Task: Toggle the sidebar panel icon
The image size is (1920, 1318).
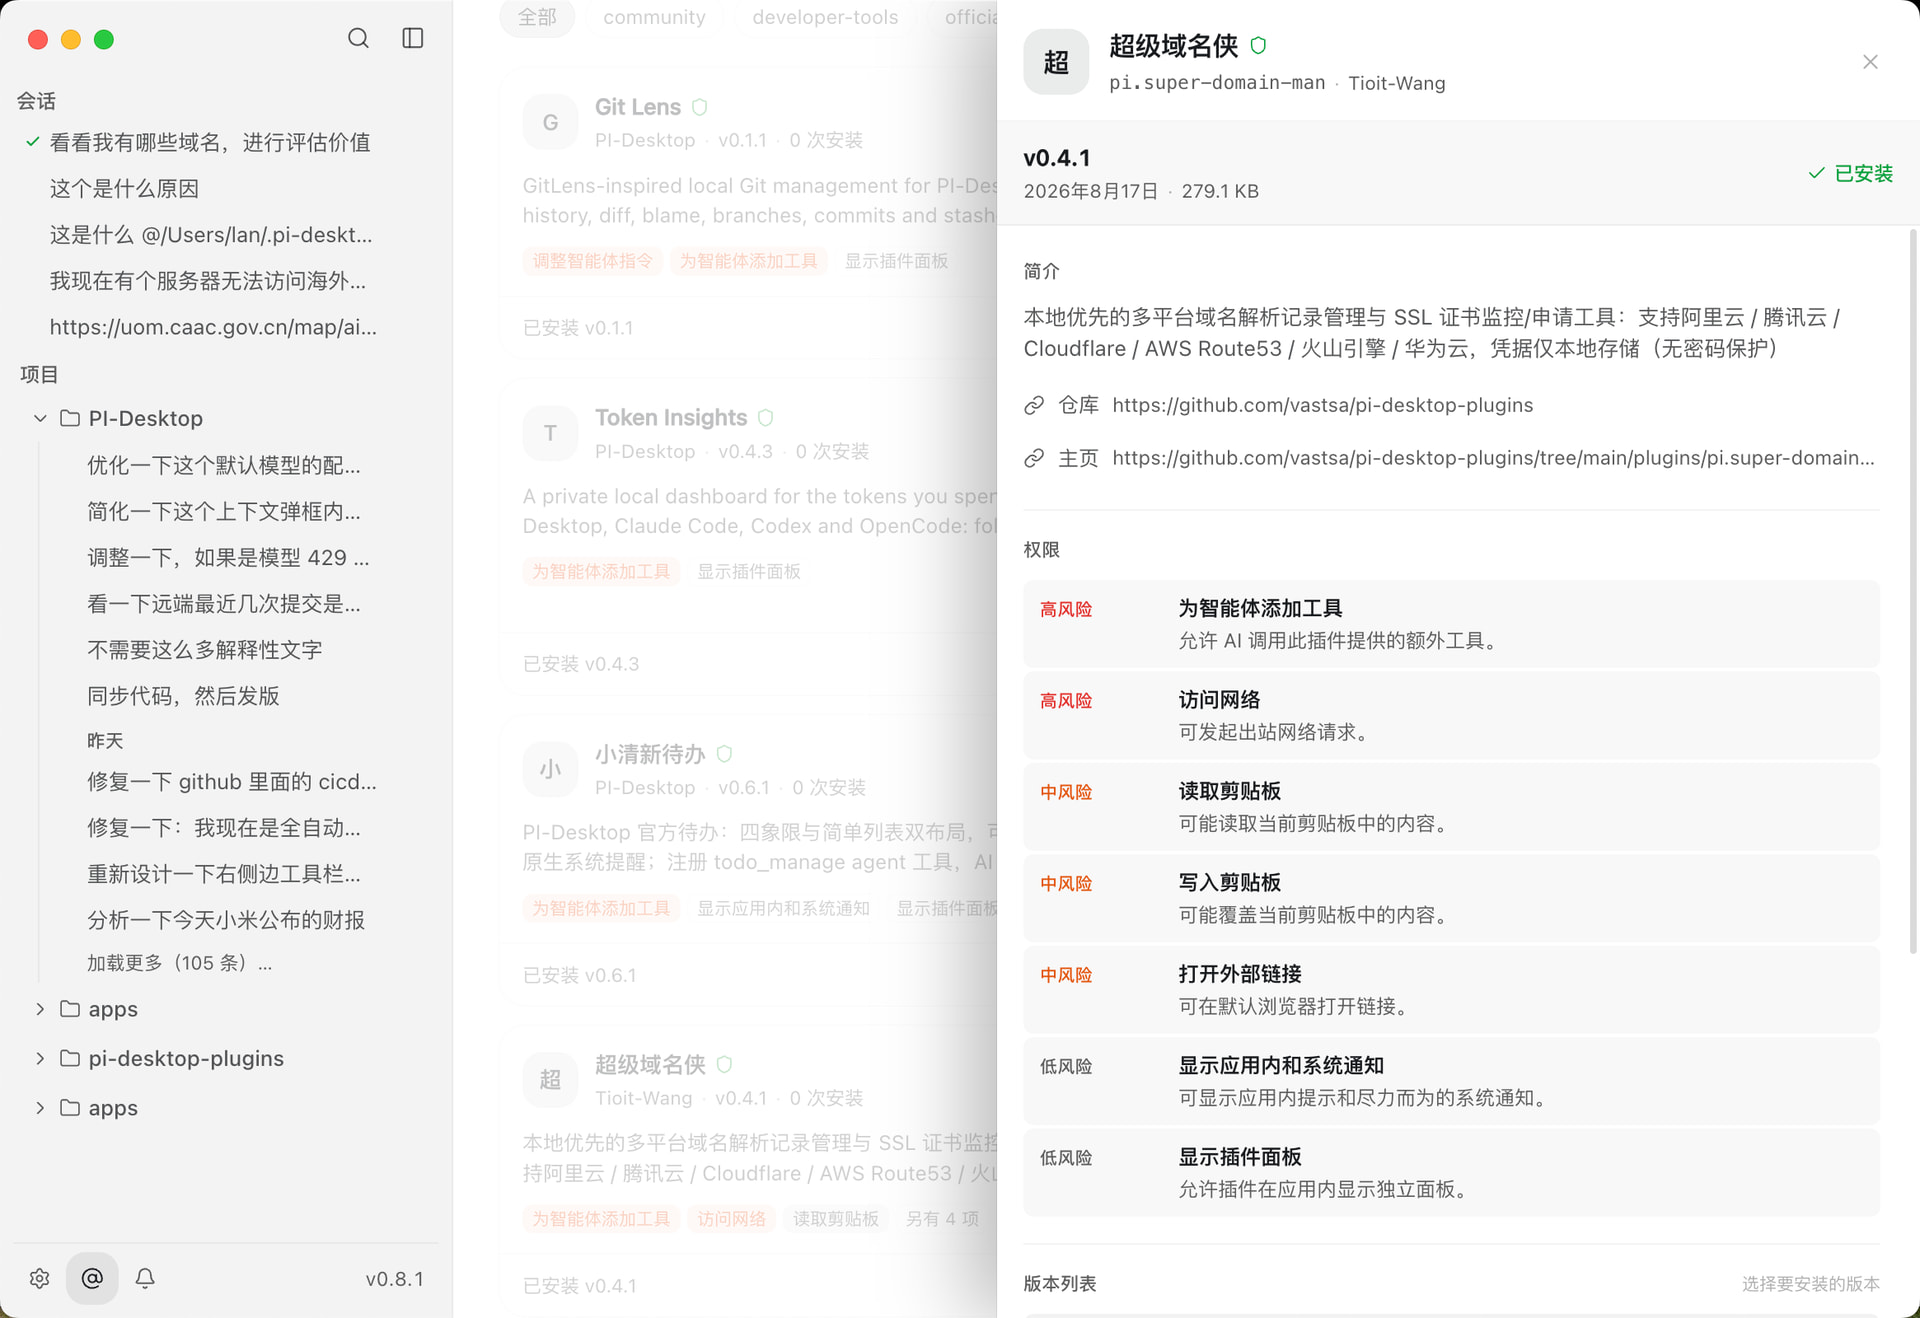Action: tap(413, 38)
